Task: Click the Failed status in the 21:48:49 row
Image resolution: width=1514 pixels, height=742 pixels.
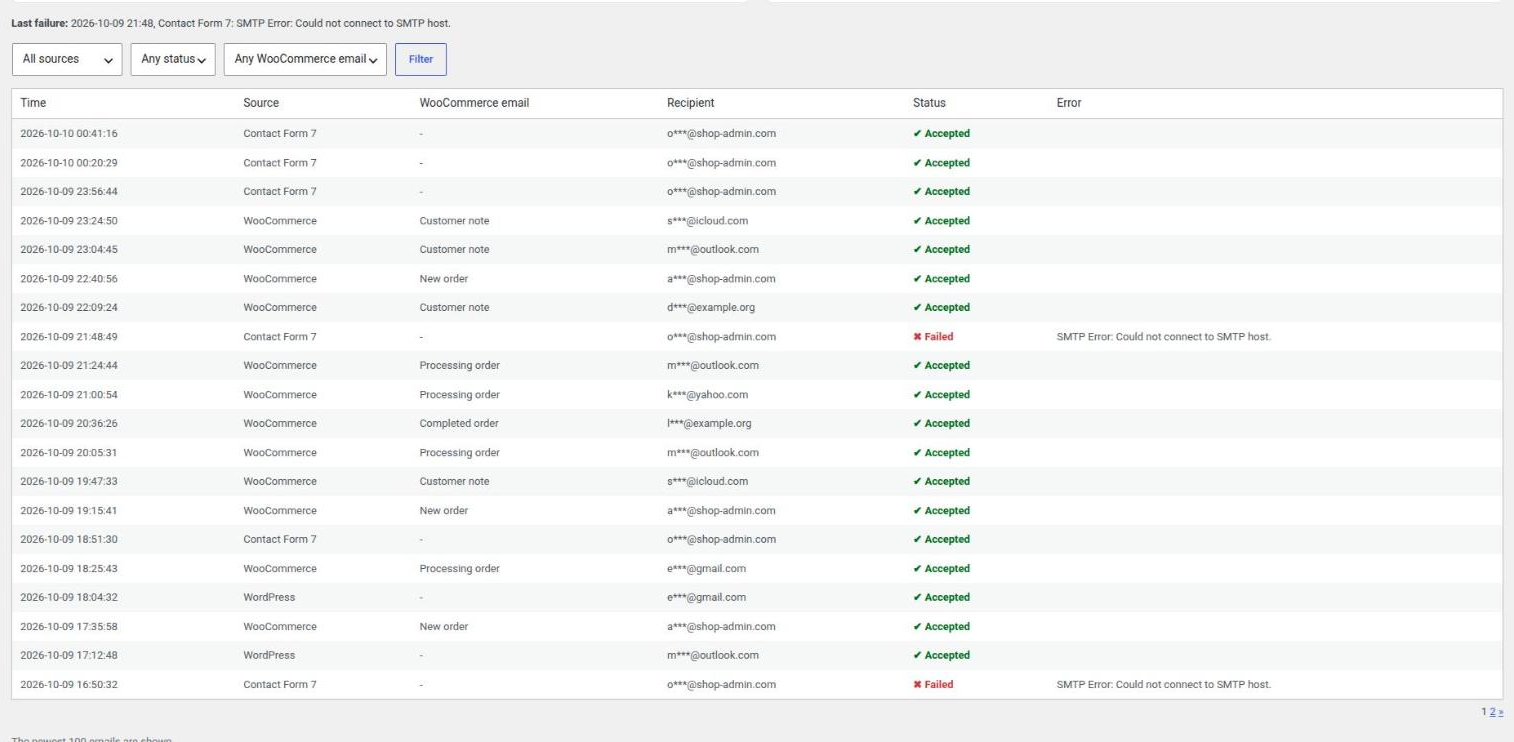Action: (x=933, y=336)
